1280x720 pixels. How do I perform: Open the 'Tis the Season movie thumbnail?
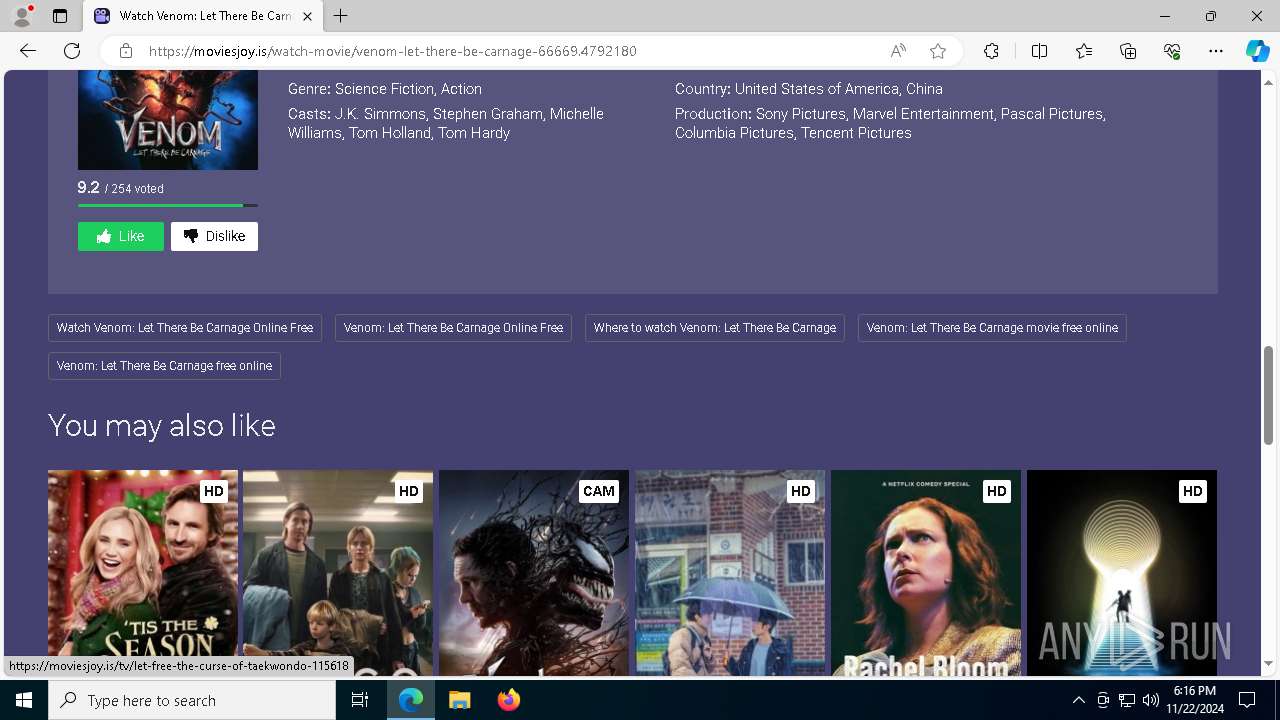(143, 573)
